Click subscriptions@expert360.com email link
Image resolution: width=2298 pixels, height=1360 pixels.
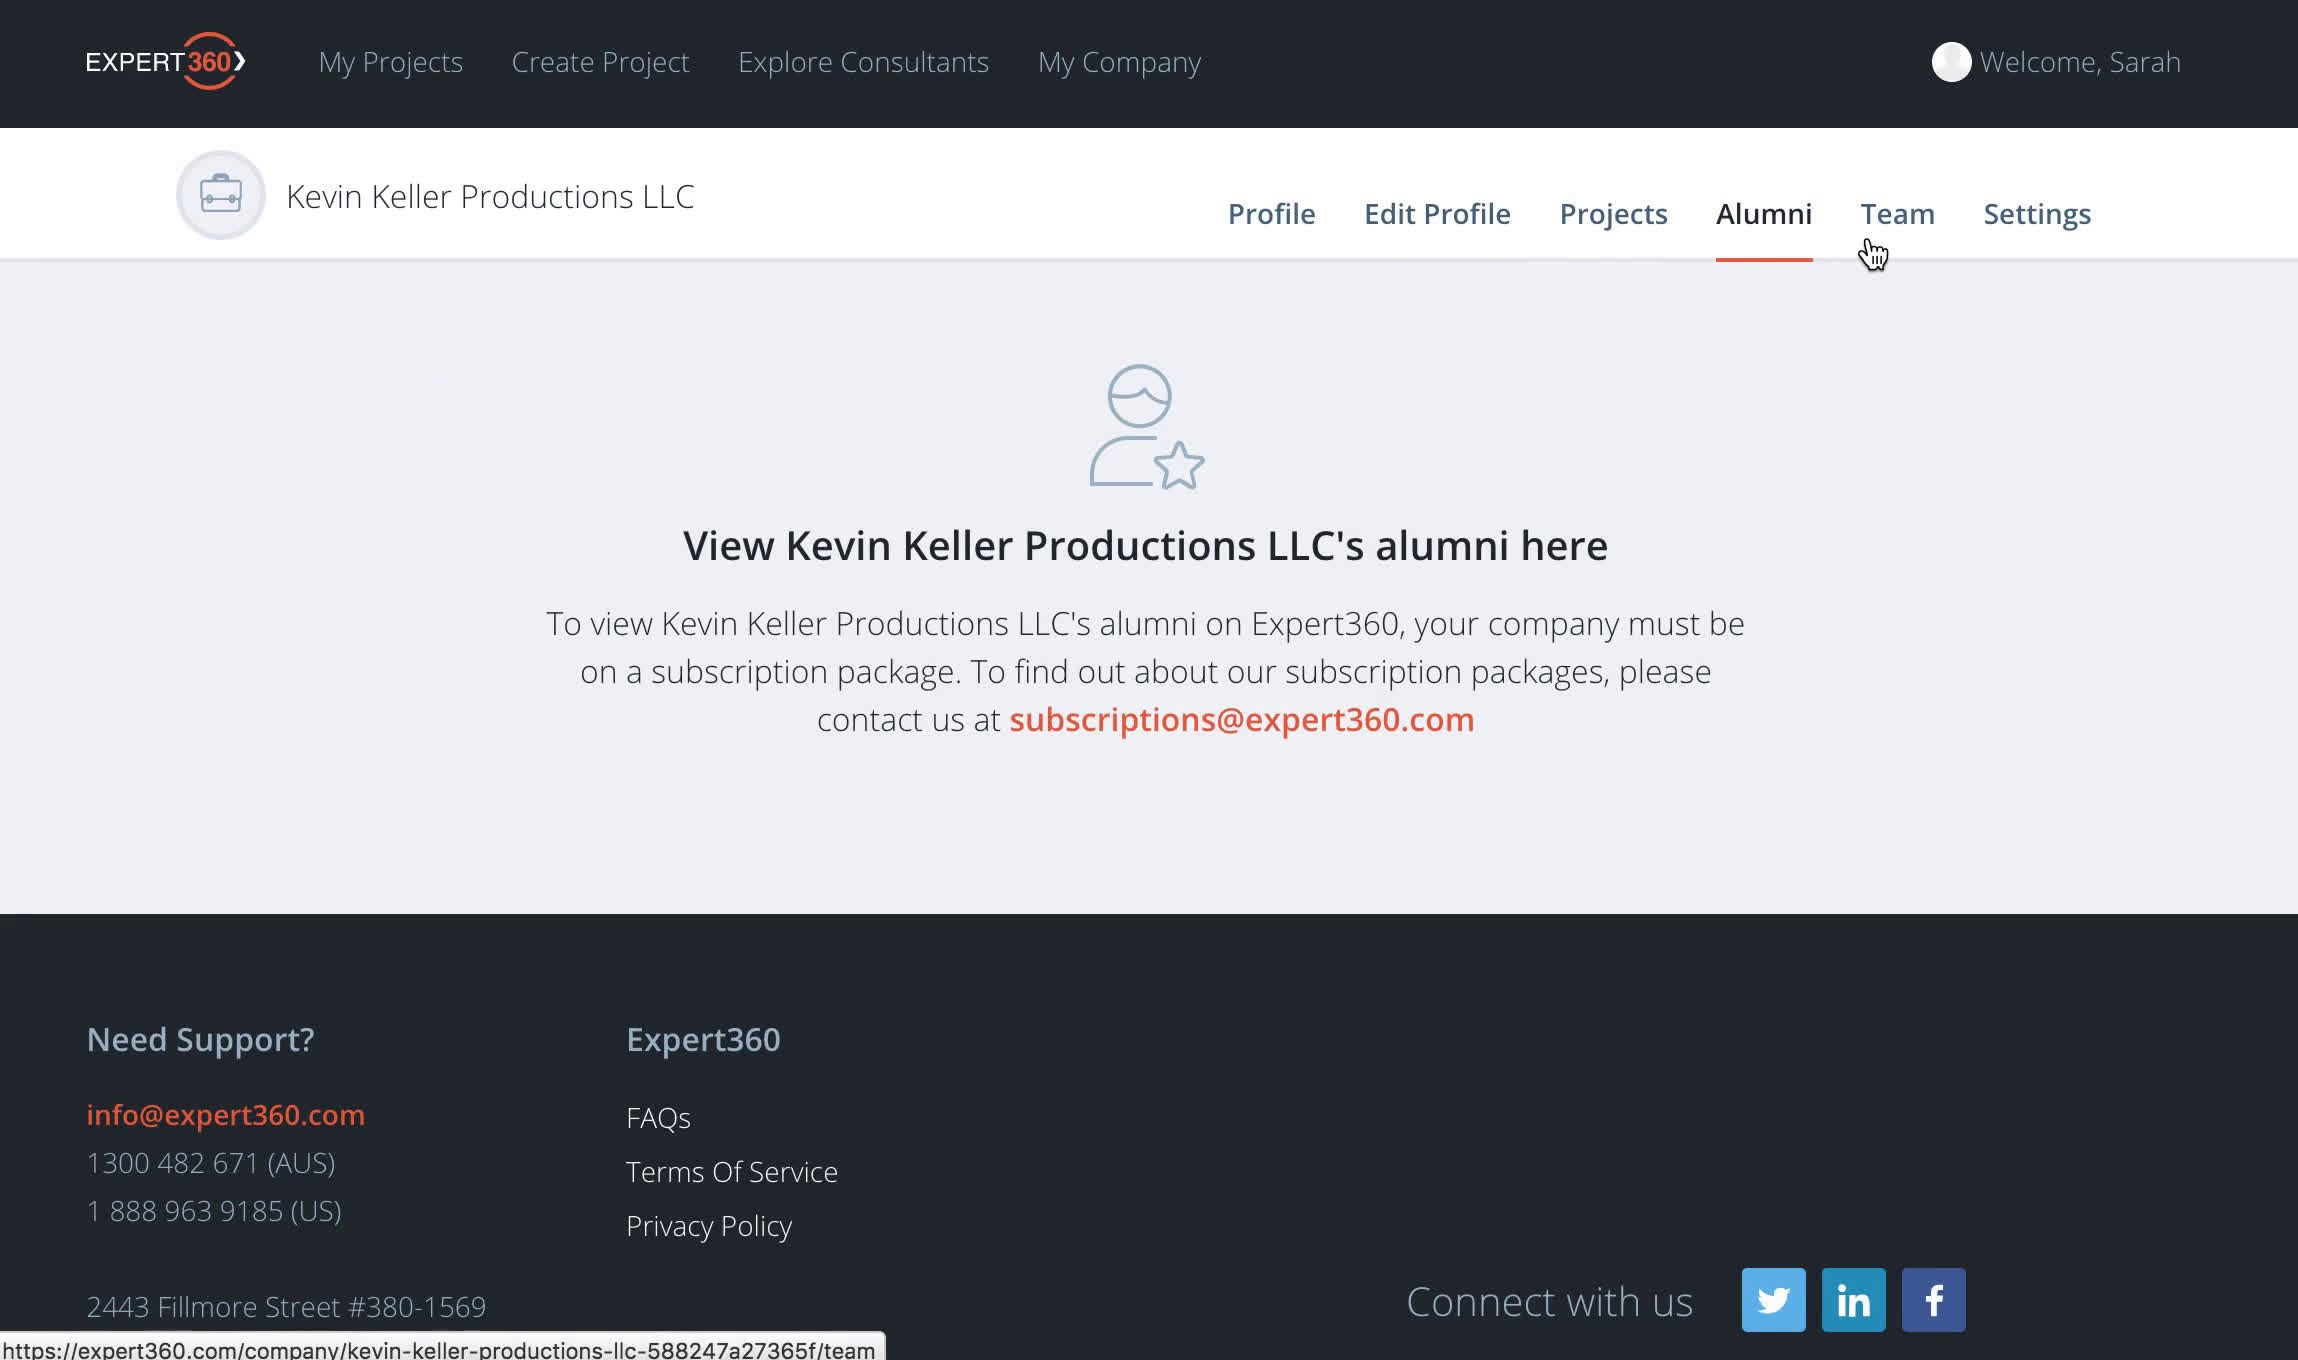tap(1241, 719)
